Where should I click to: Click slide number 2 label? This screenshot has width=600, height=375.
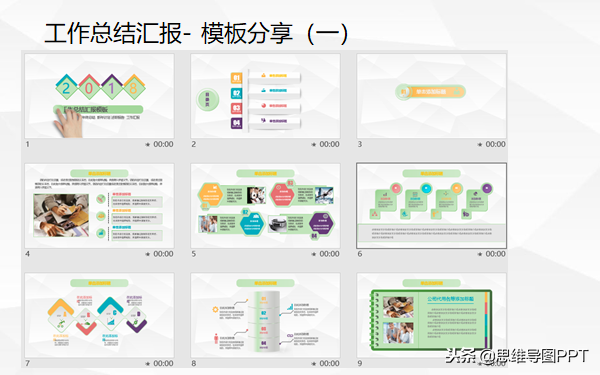(194, 144)
